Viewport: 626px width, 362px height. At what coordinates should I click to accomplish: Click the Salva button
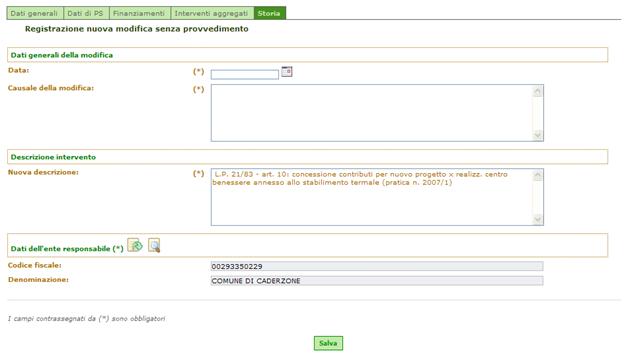[328, 343]
